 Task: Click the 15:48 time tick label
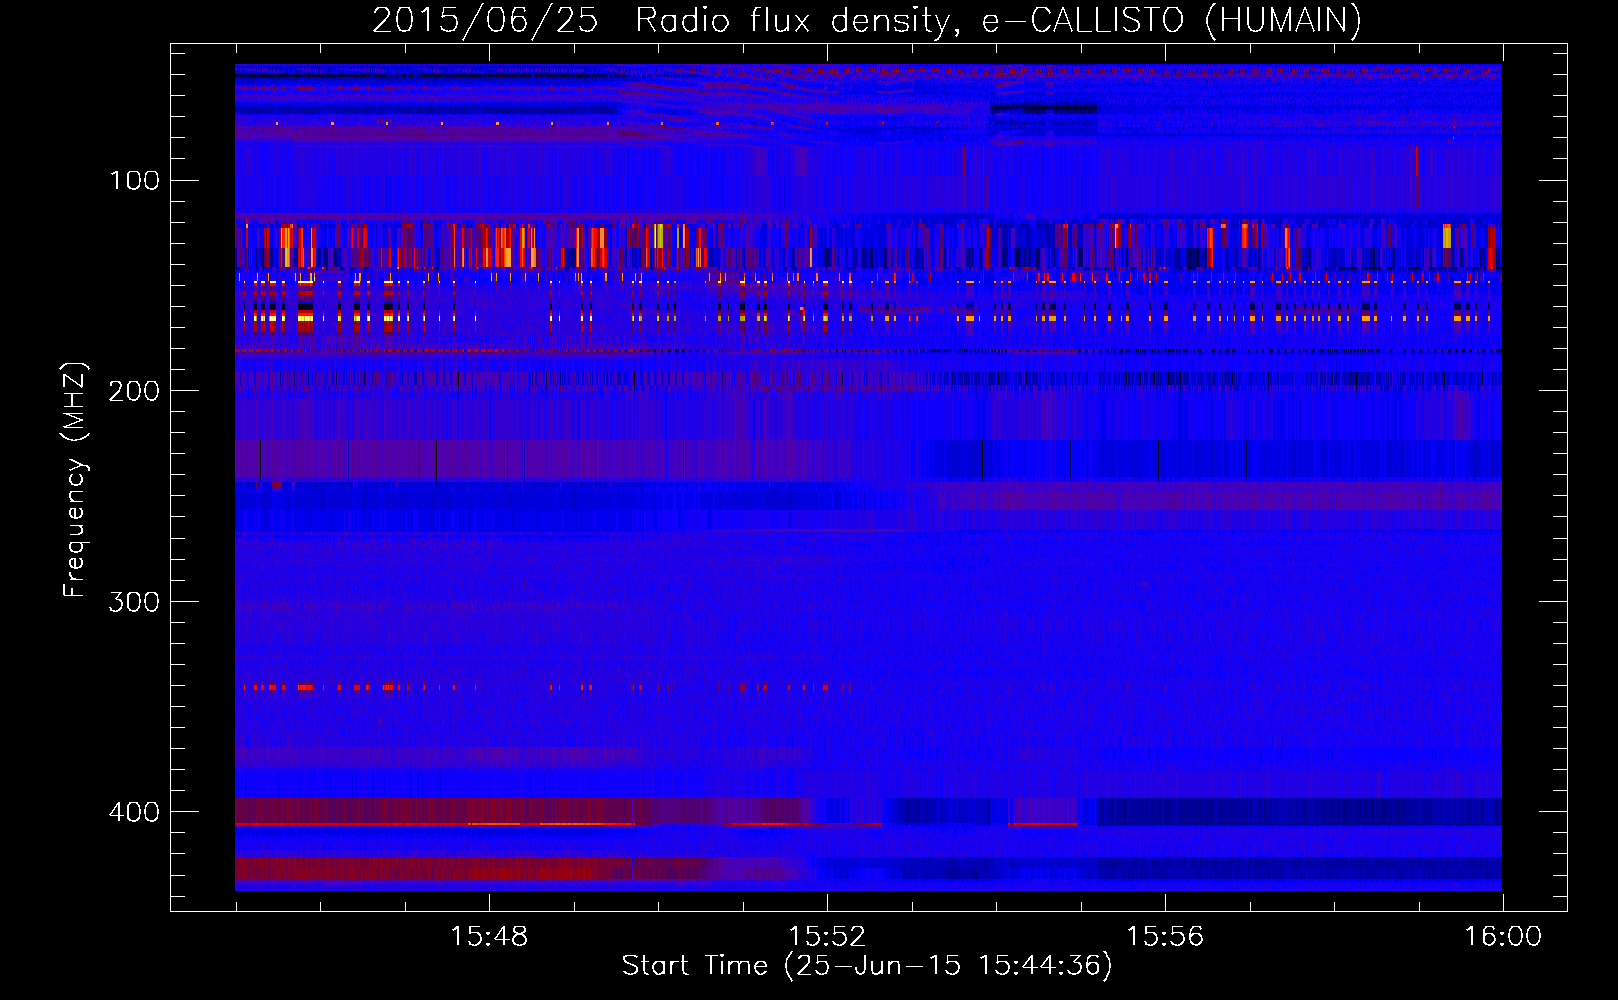click(489, 936)
